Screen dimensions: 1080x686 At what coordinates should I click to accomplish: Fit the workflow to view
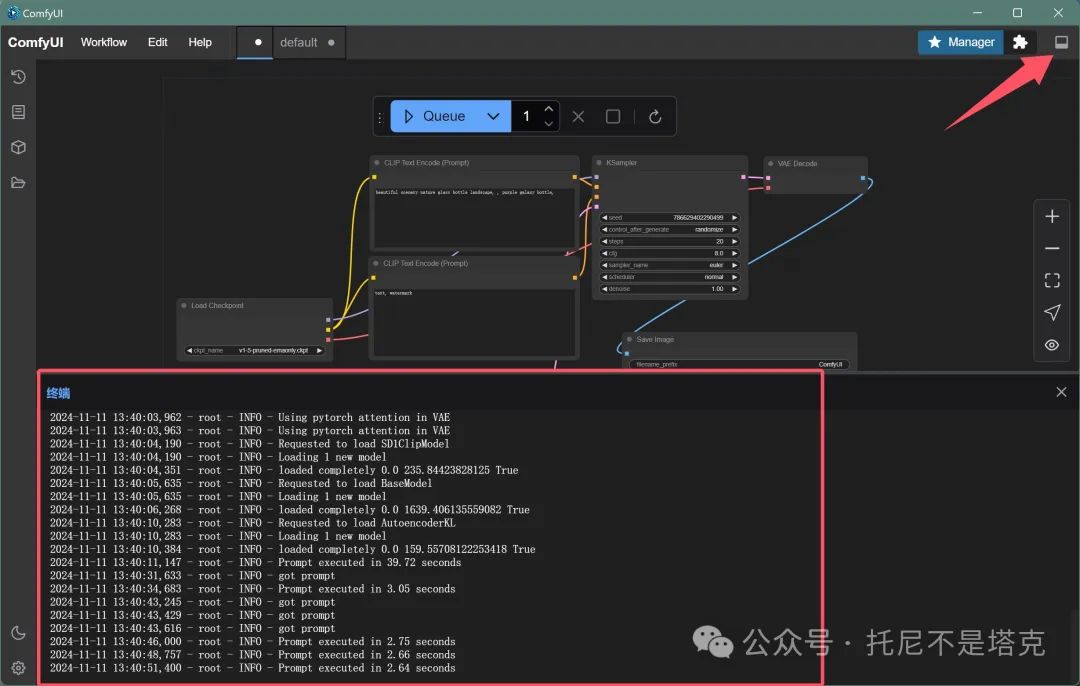pyautogui.click(x=1052, y=280)
